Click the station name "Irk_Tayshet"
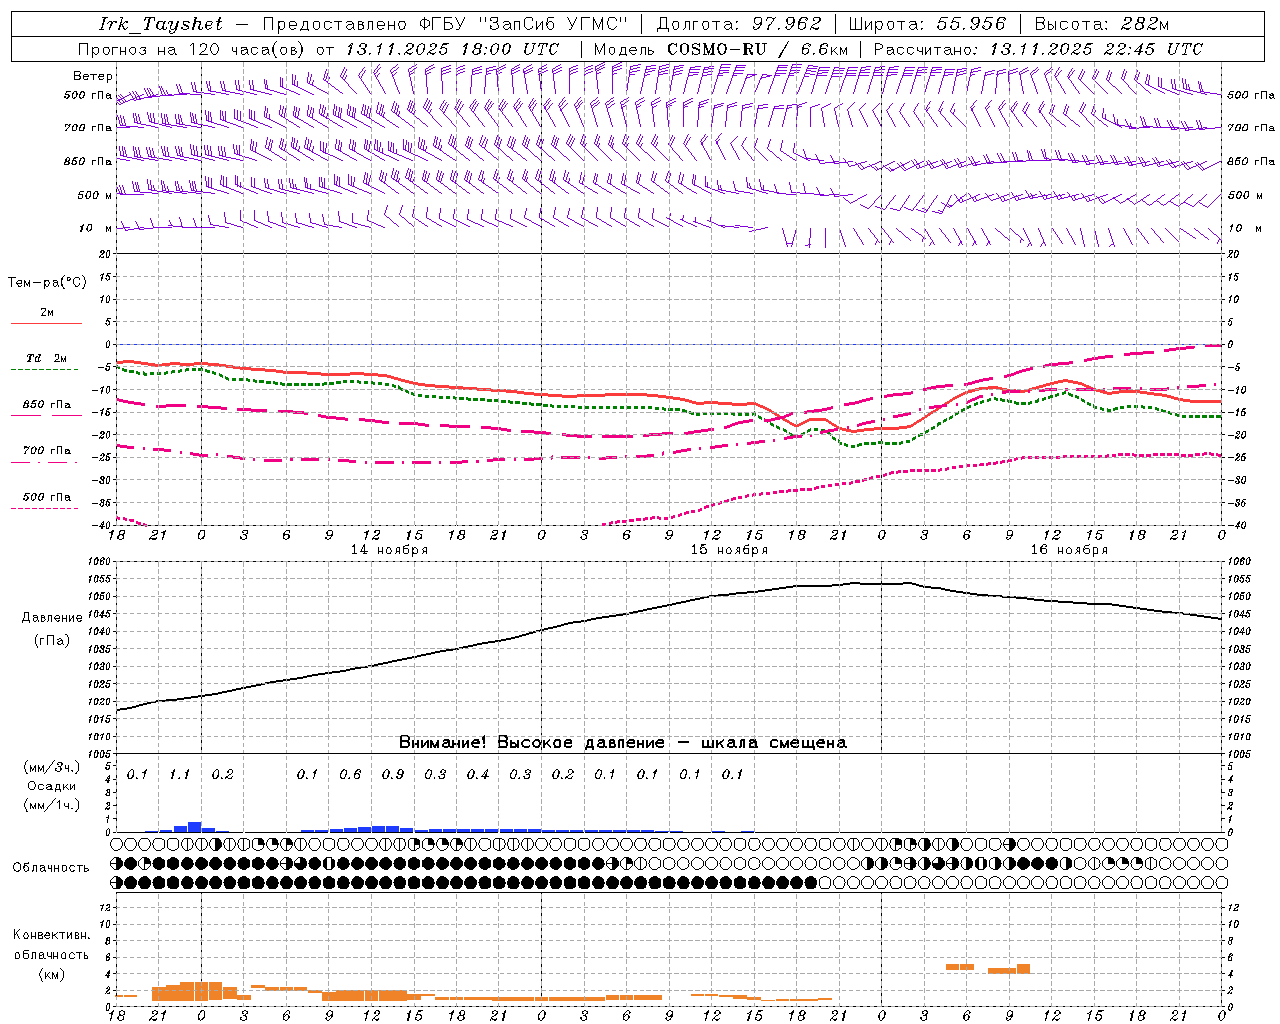 [161, 24]
